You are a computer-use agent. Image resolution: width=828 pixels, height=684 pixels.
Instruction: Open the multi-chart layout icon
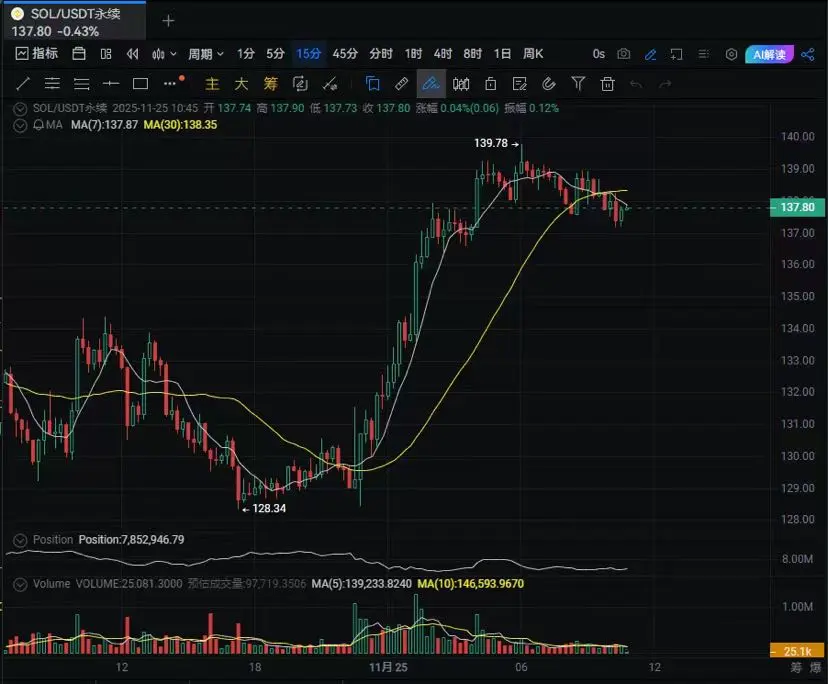pos(106,54)
